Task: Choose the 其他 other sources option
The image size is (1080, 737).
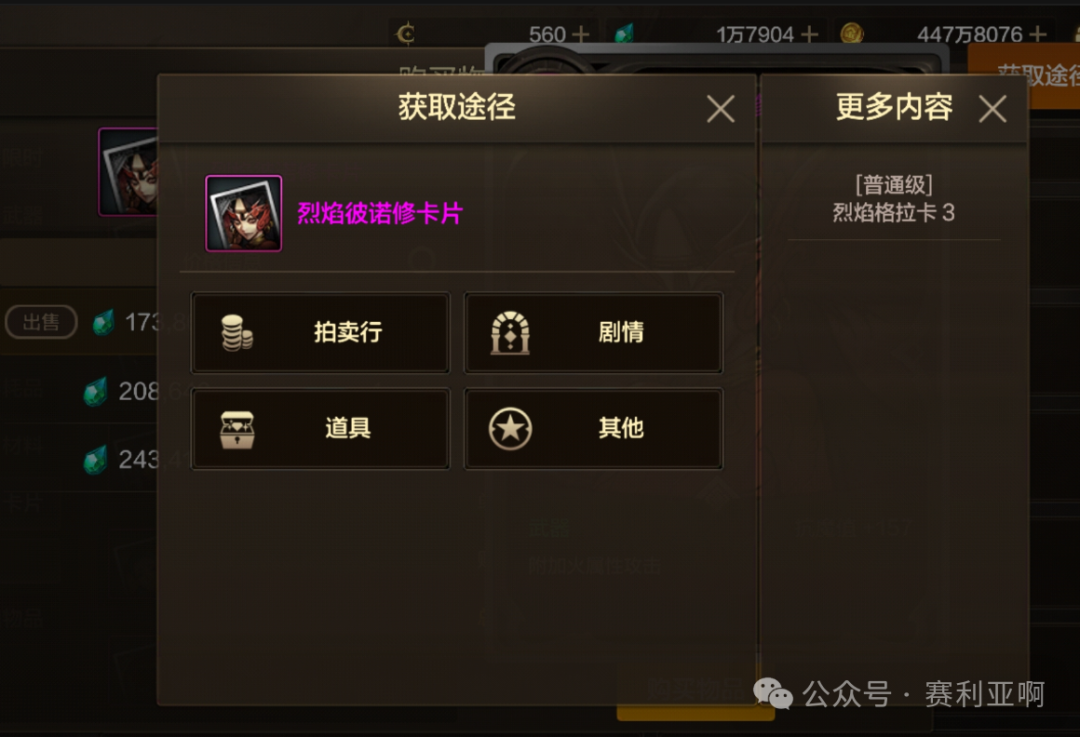Action: [x=593, y=428]
